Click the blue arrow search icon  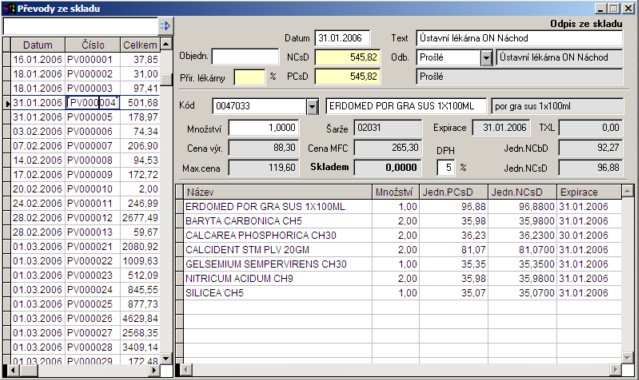[x=165, y=26]
